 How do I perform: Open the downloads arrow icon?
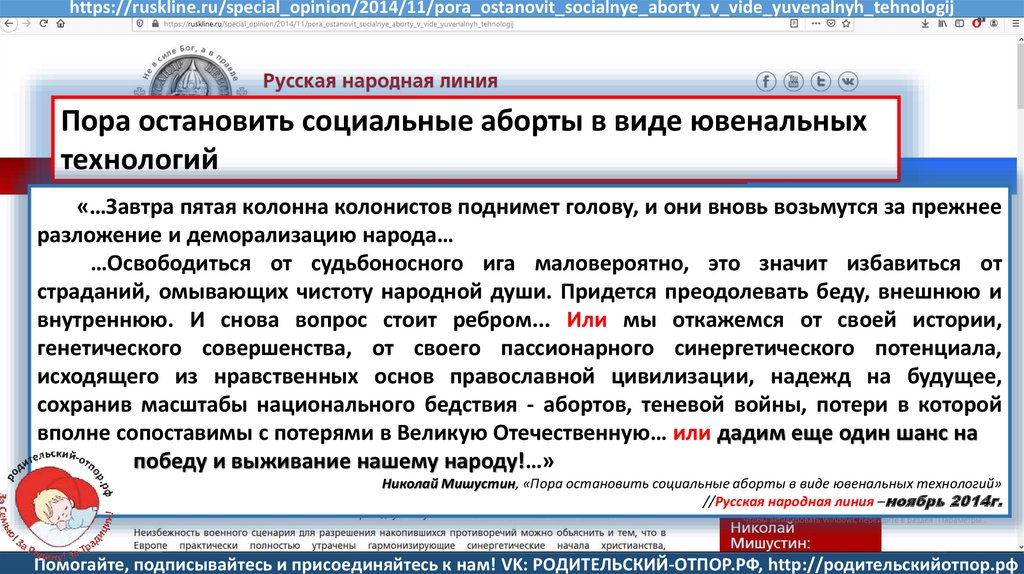point(925,24)
